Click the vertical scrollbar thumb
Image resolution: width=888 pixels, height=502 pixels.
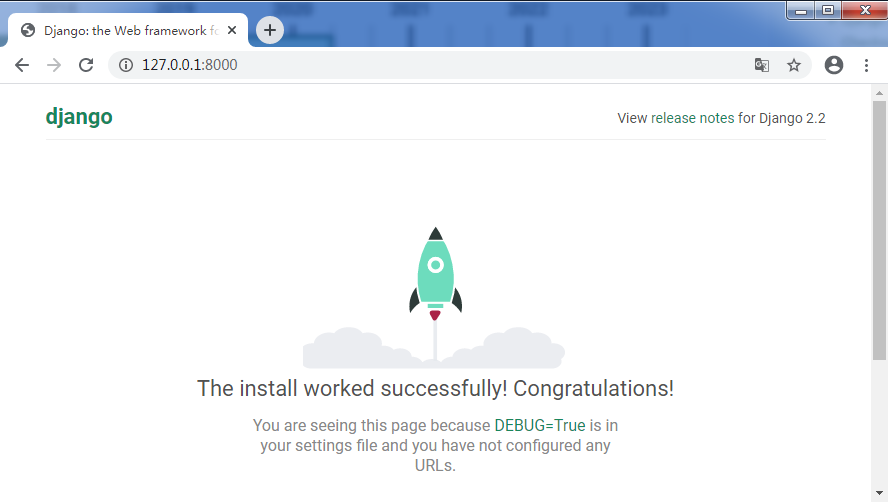879,230
